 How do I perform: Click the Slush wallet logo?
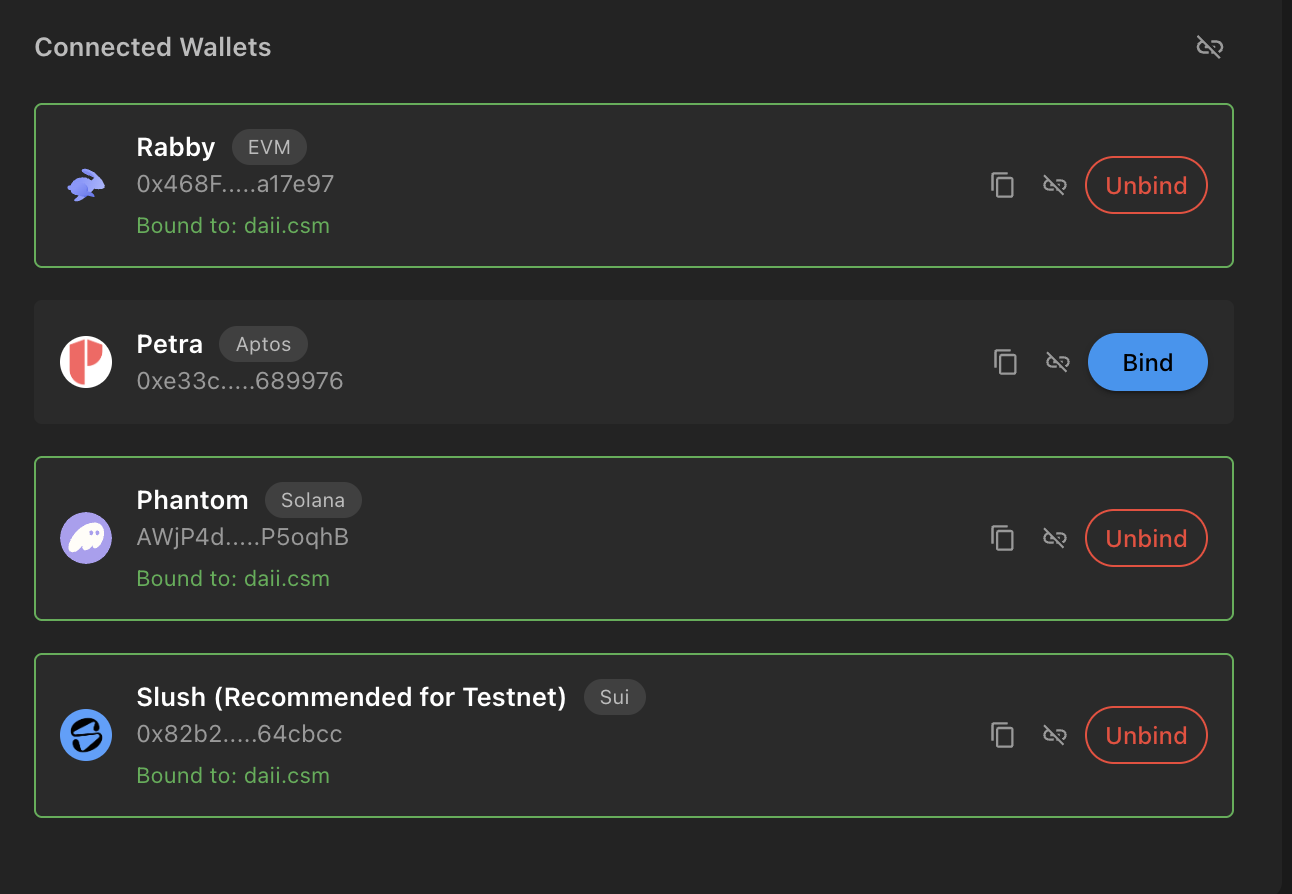click(x=86, y=735)
